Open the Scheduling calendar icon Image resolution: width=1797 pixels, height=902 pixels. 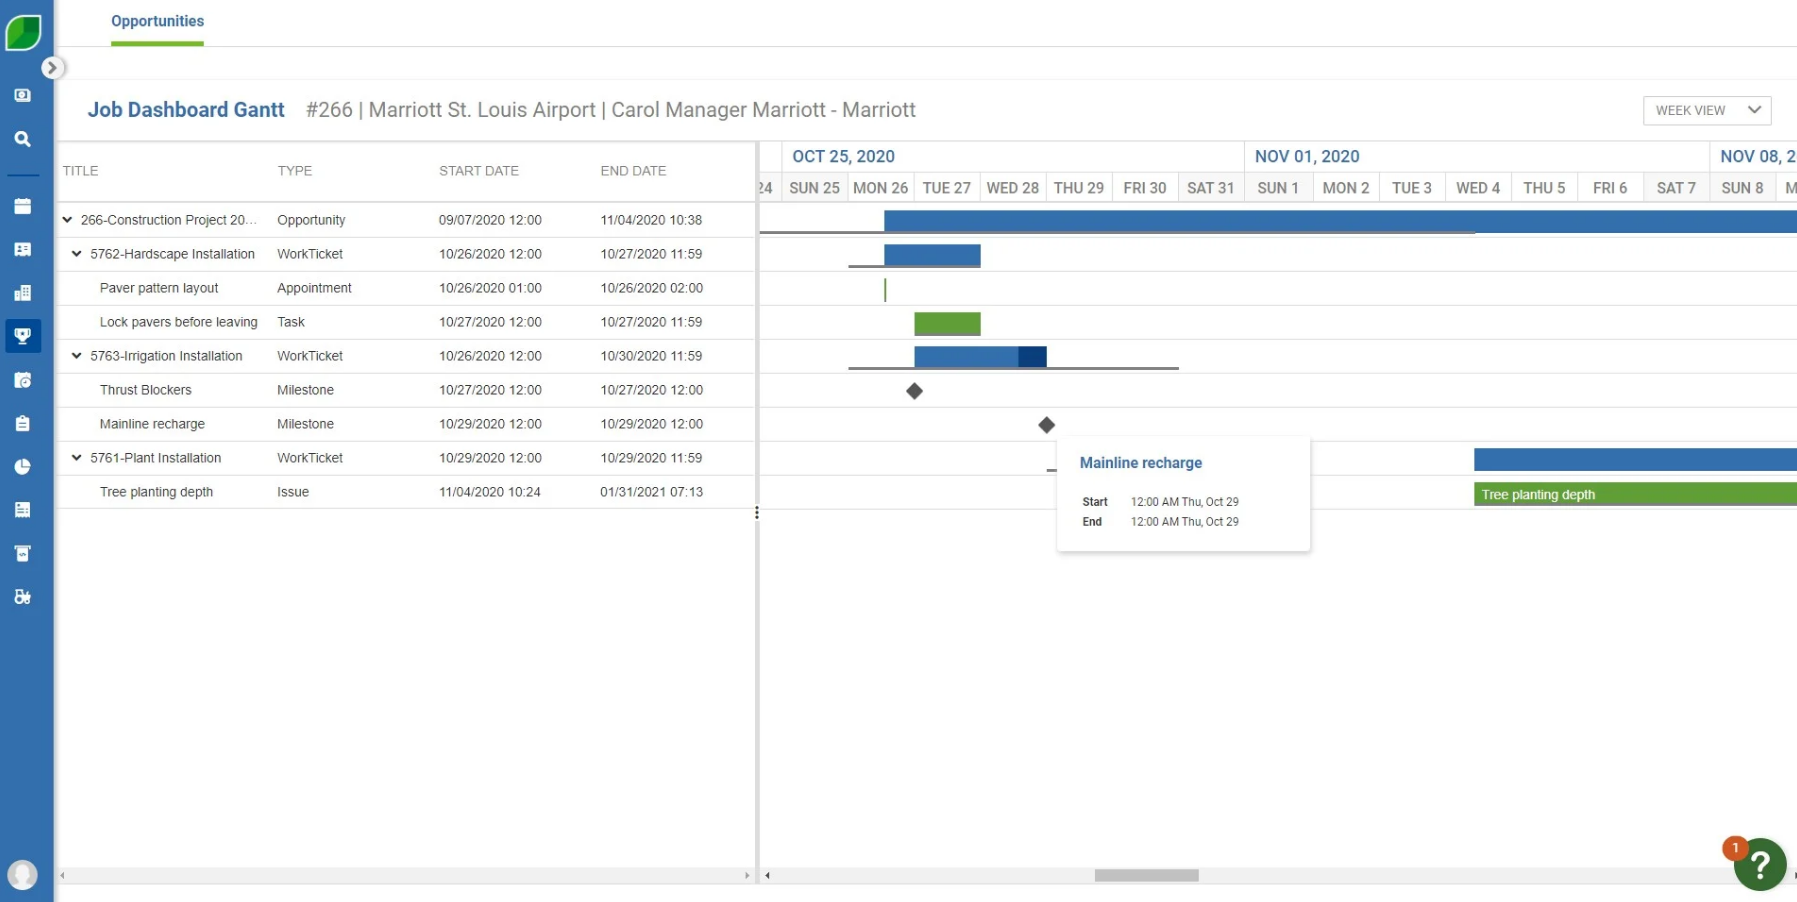pyautogui.click(x=22, y=205)
